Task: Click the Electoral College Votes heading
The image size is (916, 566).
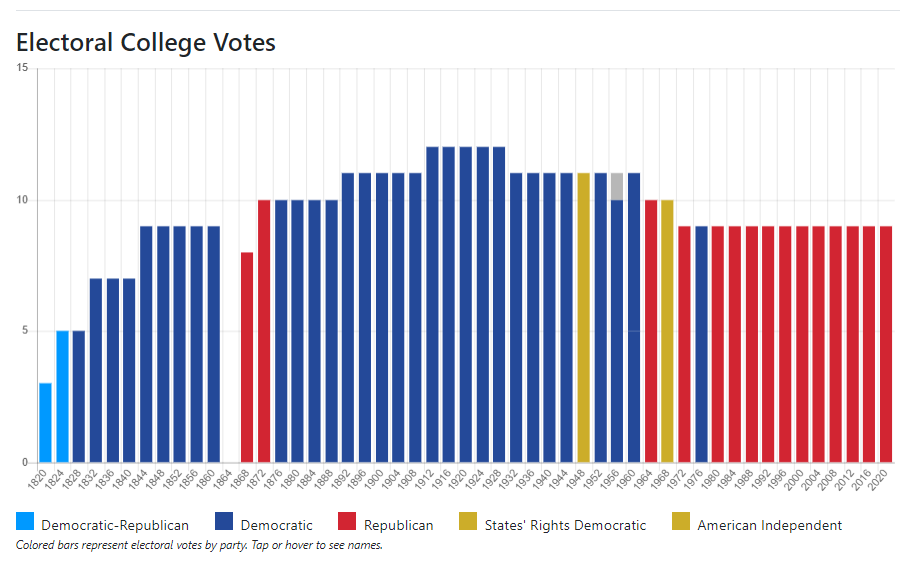Action: tap(146, 42)
